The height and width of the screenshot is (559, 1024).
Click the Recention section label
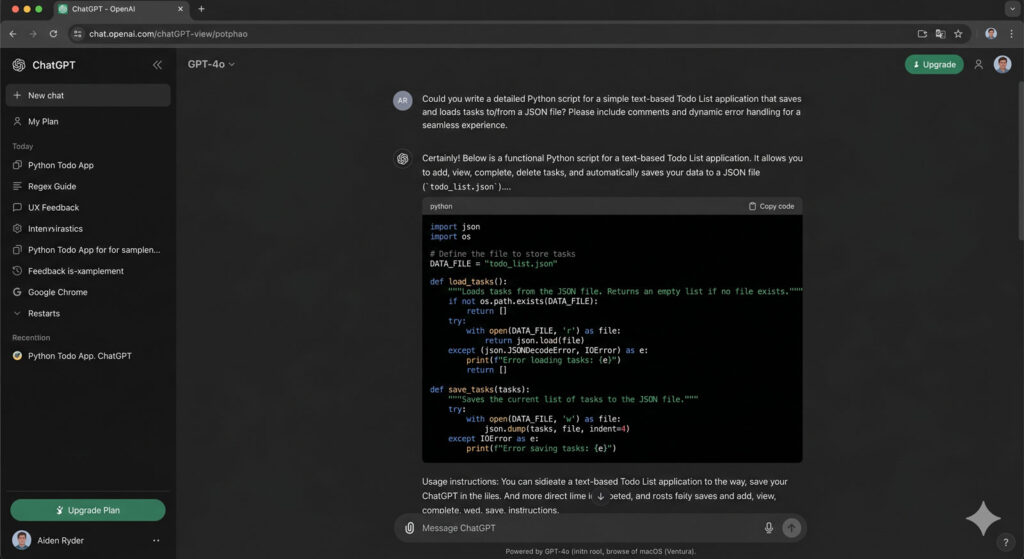[31, 338]
